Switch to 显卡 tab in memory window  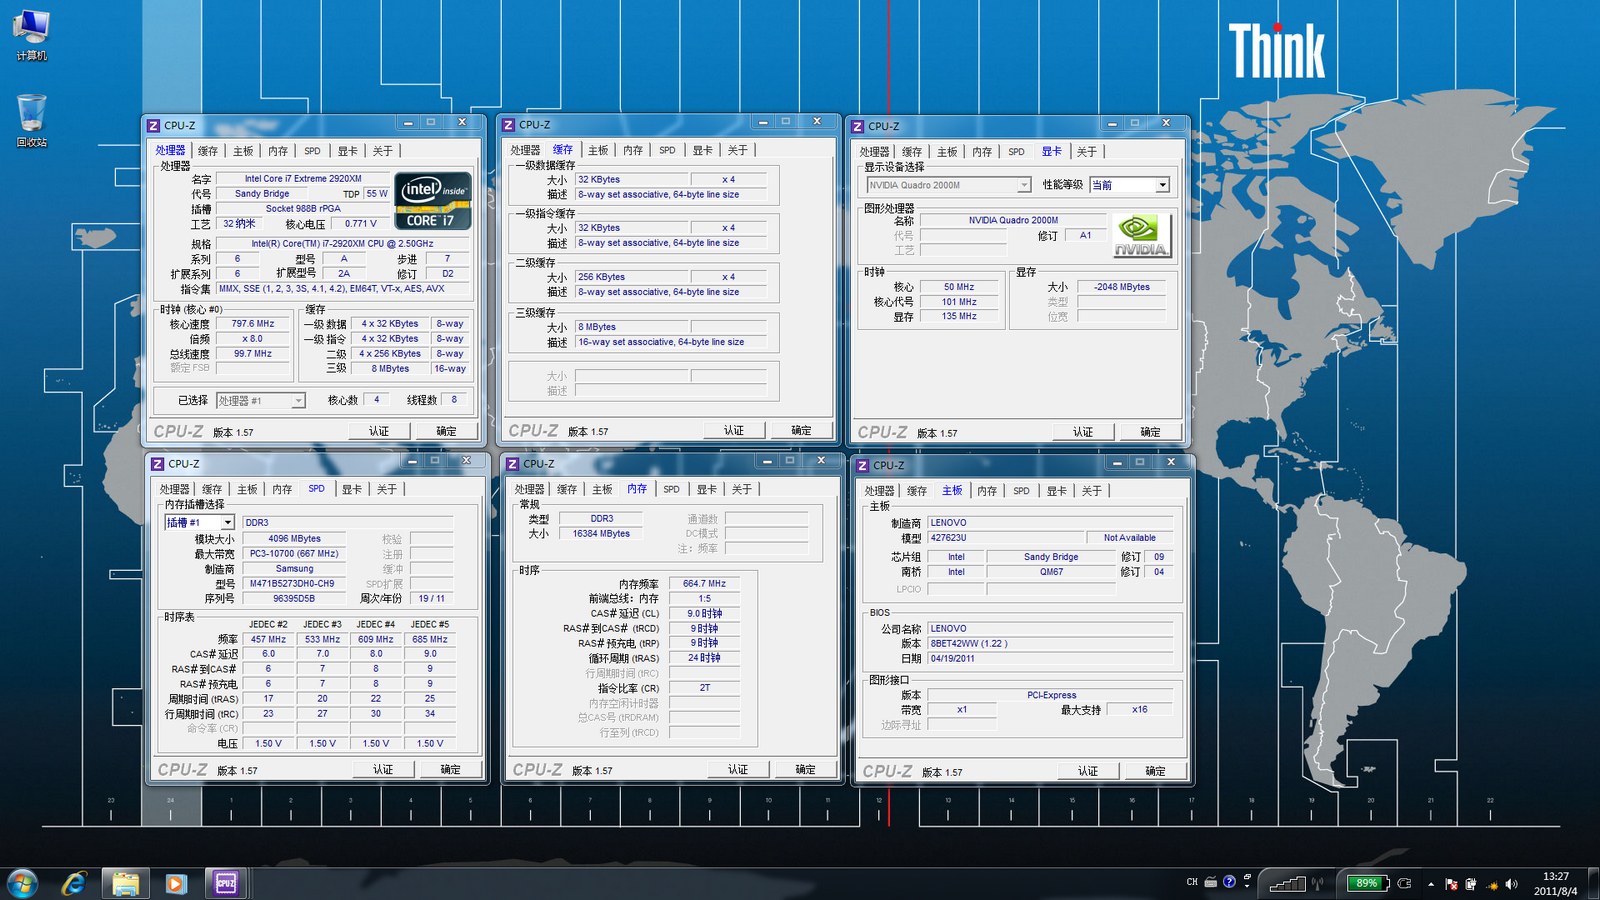point(706,489)
